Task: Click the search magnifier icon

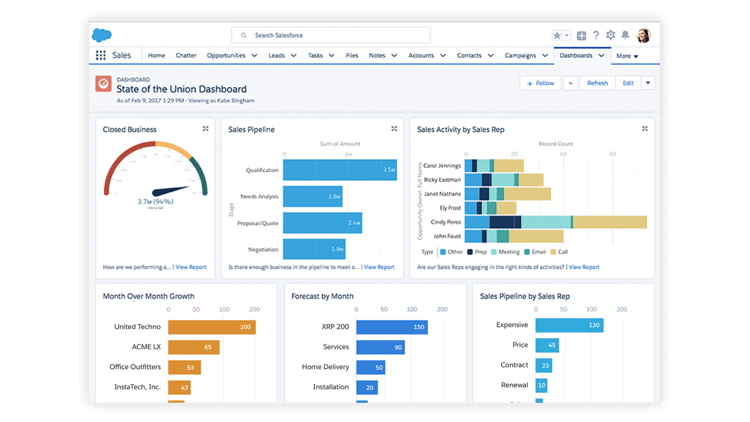Action: [x=244, y=35]
